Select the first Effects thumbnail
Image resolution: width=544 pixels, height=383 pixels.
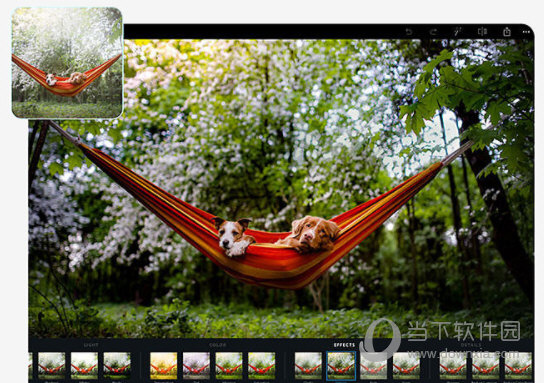308,366
